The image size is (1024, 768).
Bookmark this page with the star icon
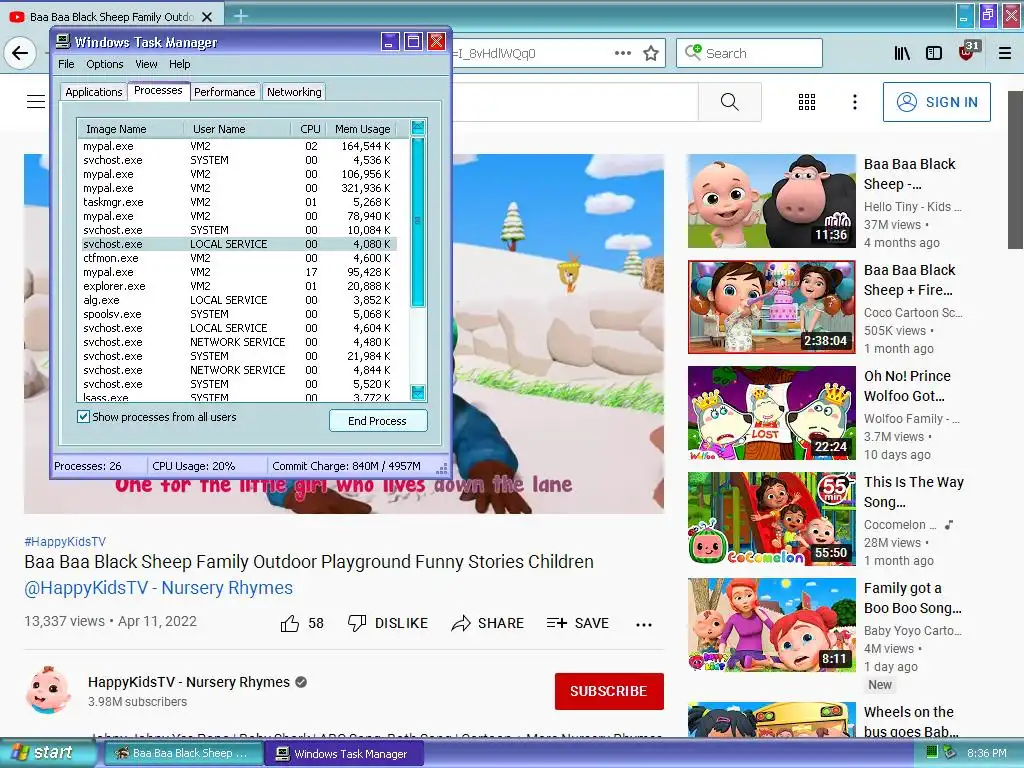click(x=650, y=54)
